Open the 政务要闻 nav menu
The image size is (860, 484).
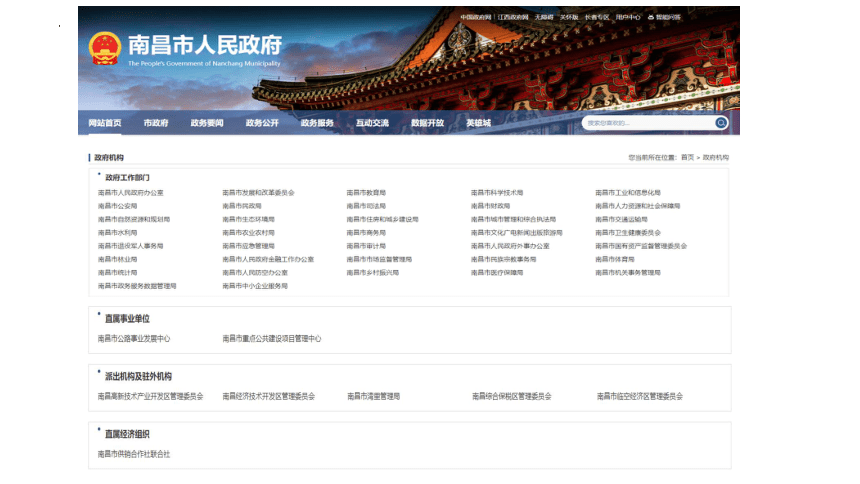pyautogui.click(x=207, y=123)
